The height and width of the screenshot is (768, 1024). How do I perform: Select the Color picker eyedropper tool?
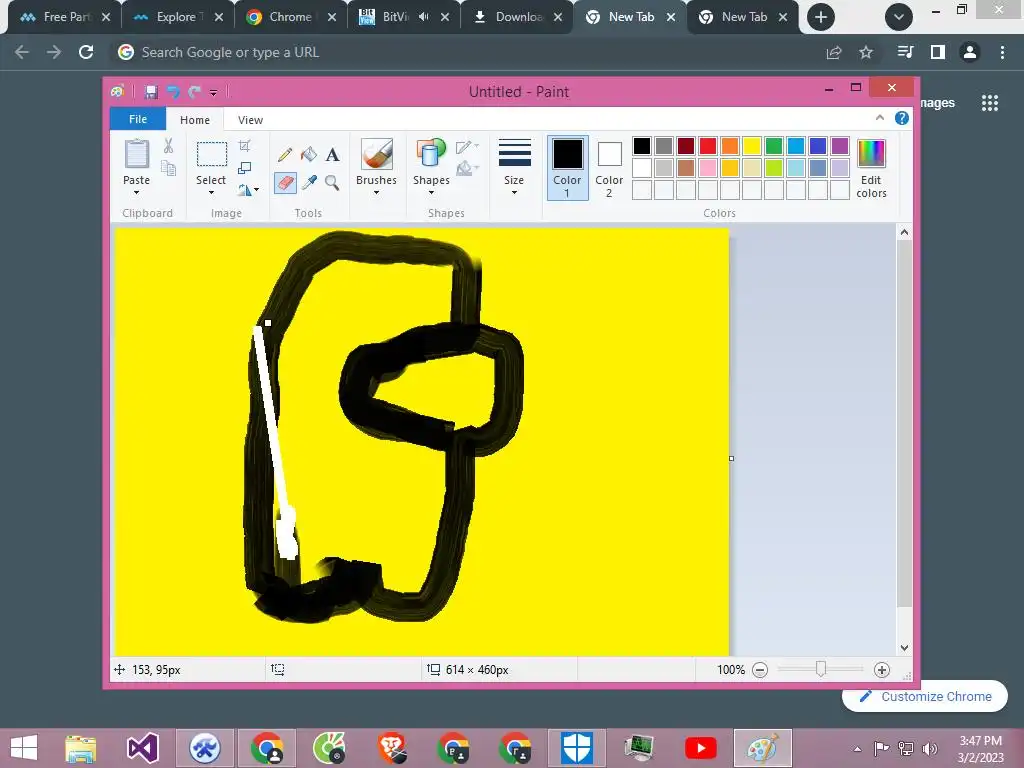coord(309,182)
